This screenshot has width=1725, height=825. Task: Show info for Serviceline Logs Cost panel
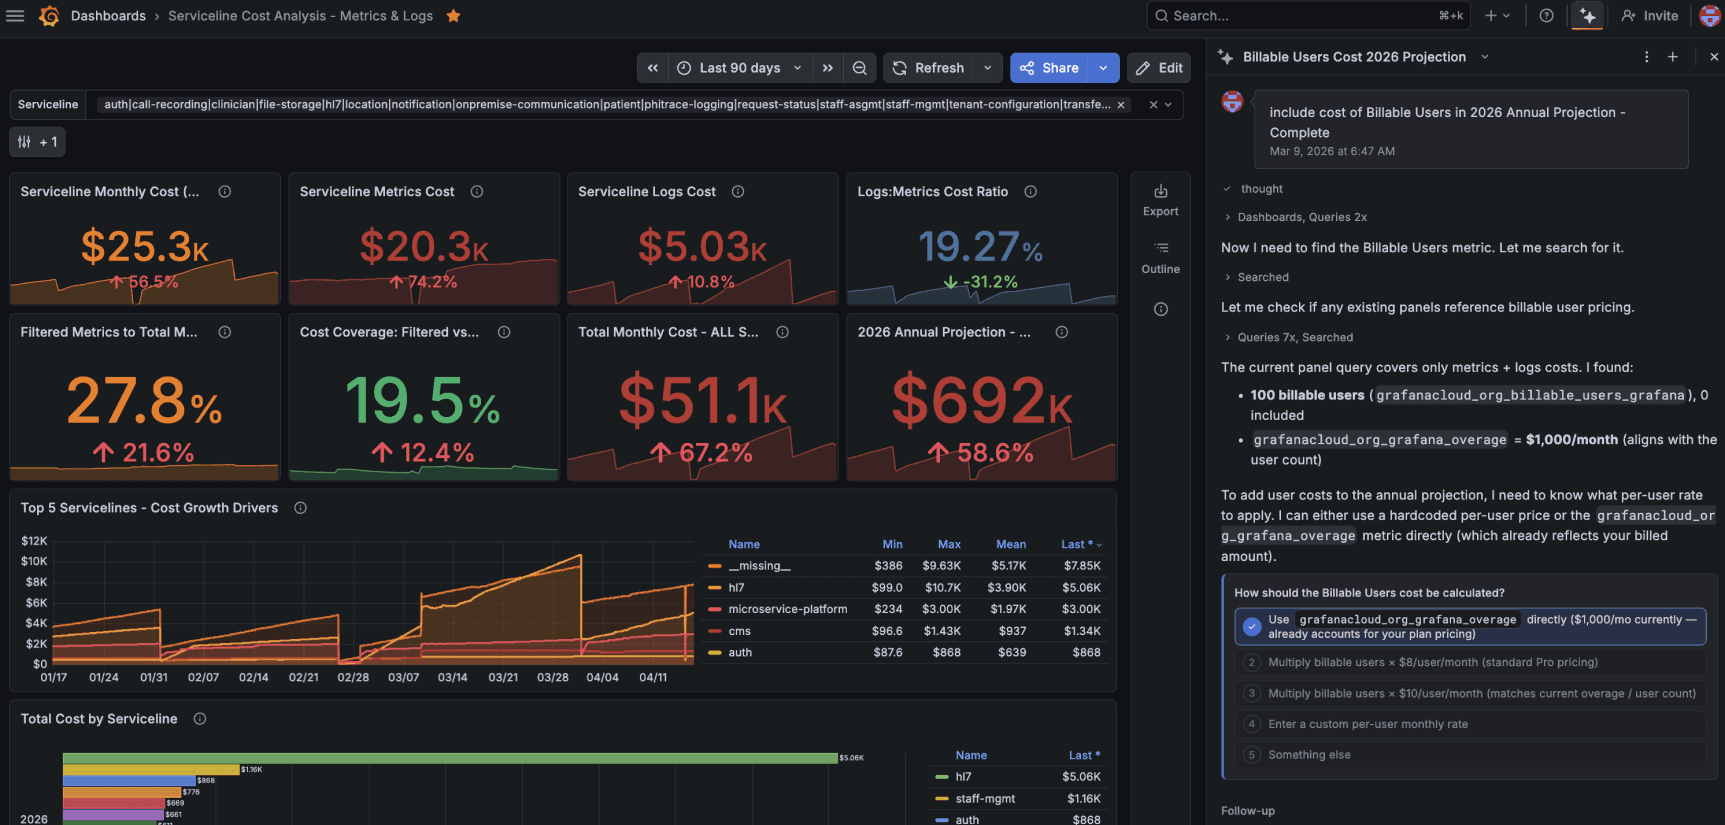coord(738,192)
